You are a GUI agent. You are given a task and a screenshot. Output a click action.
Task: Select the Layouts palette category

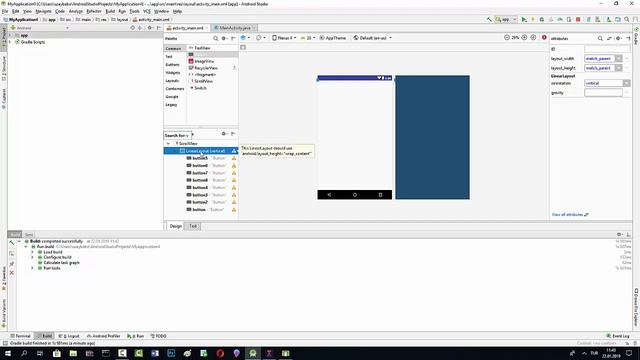click(172, 81)
